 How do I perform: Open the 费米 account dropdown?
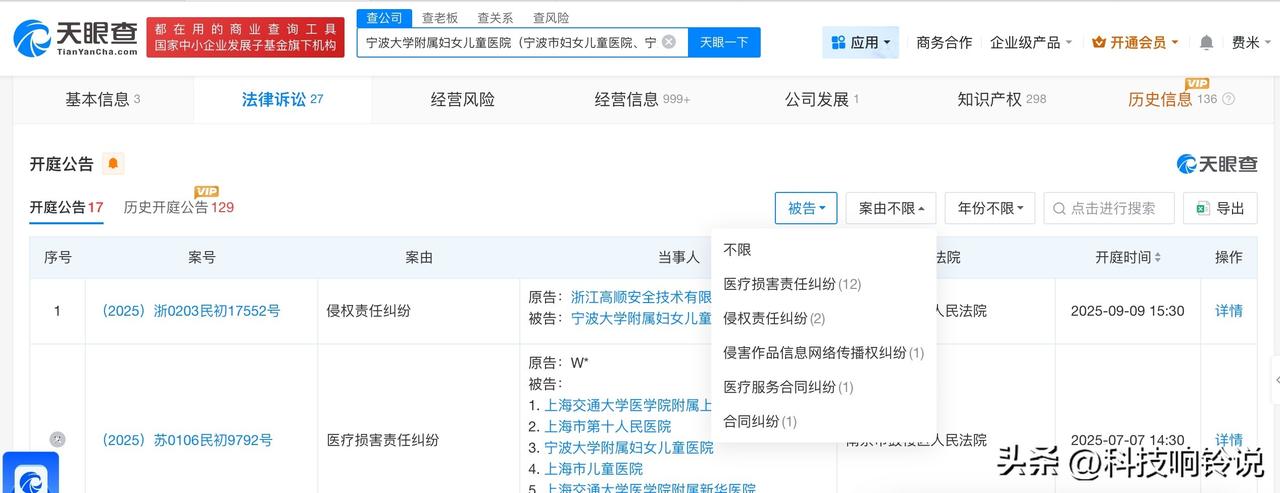coord(1251,42)
